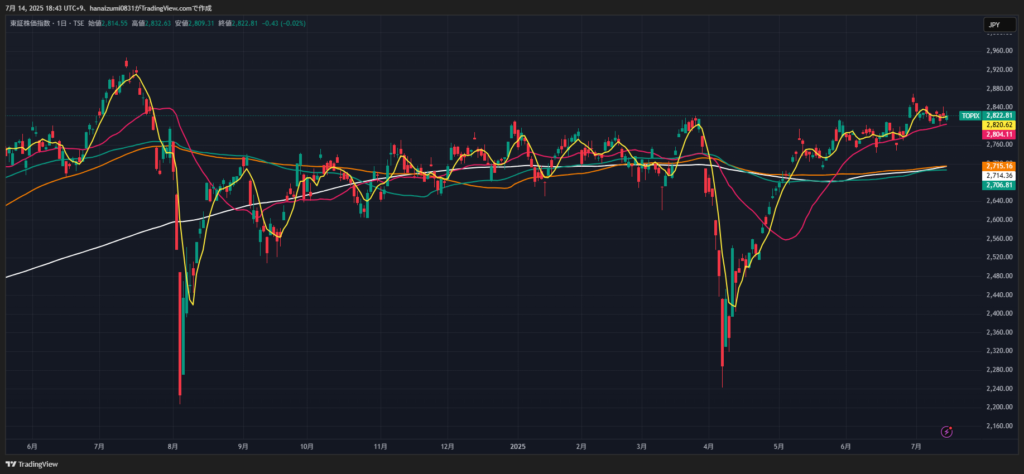Click the pink 2,804.11 moving average label
This screenshot has height=474, width=1024.
(x=999, y=134)
